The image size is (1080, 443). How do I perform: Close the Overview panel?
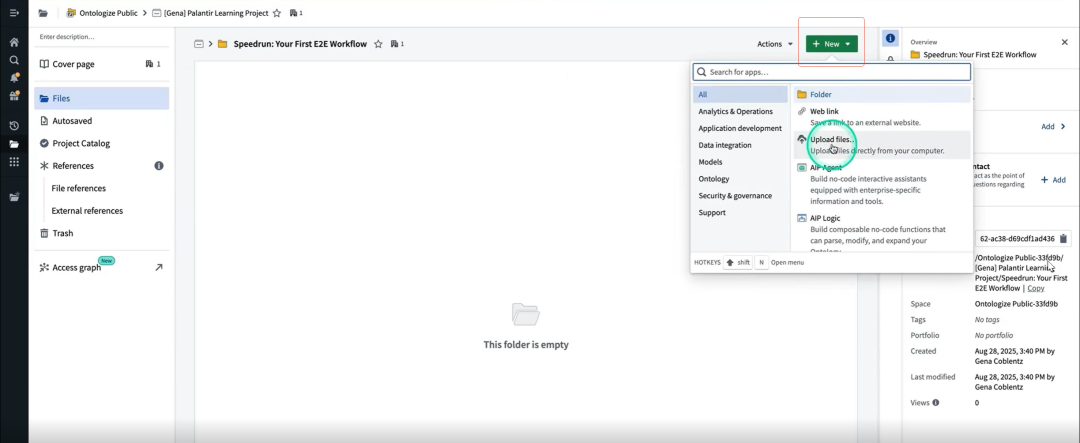(1066, 42)
